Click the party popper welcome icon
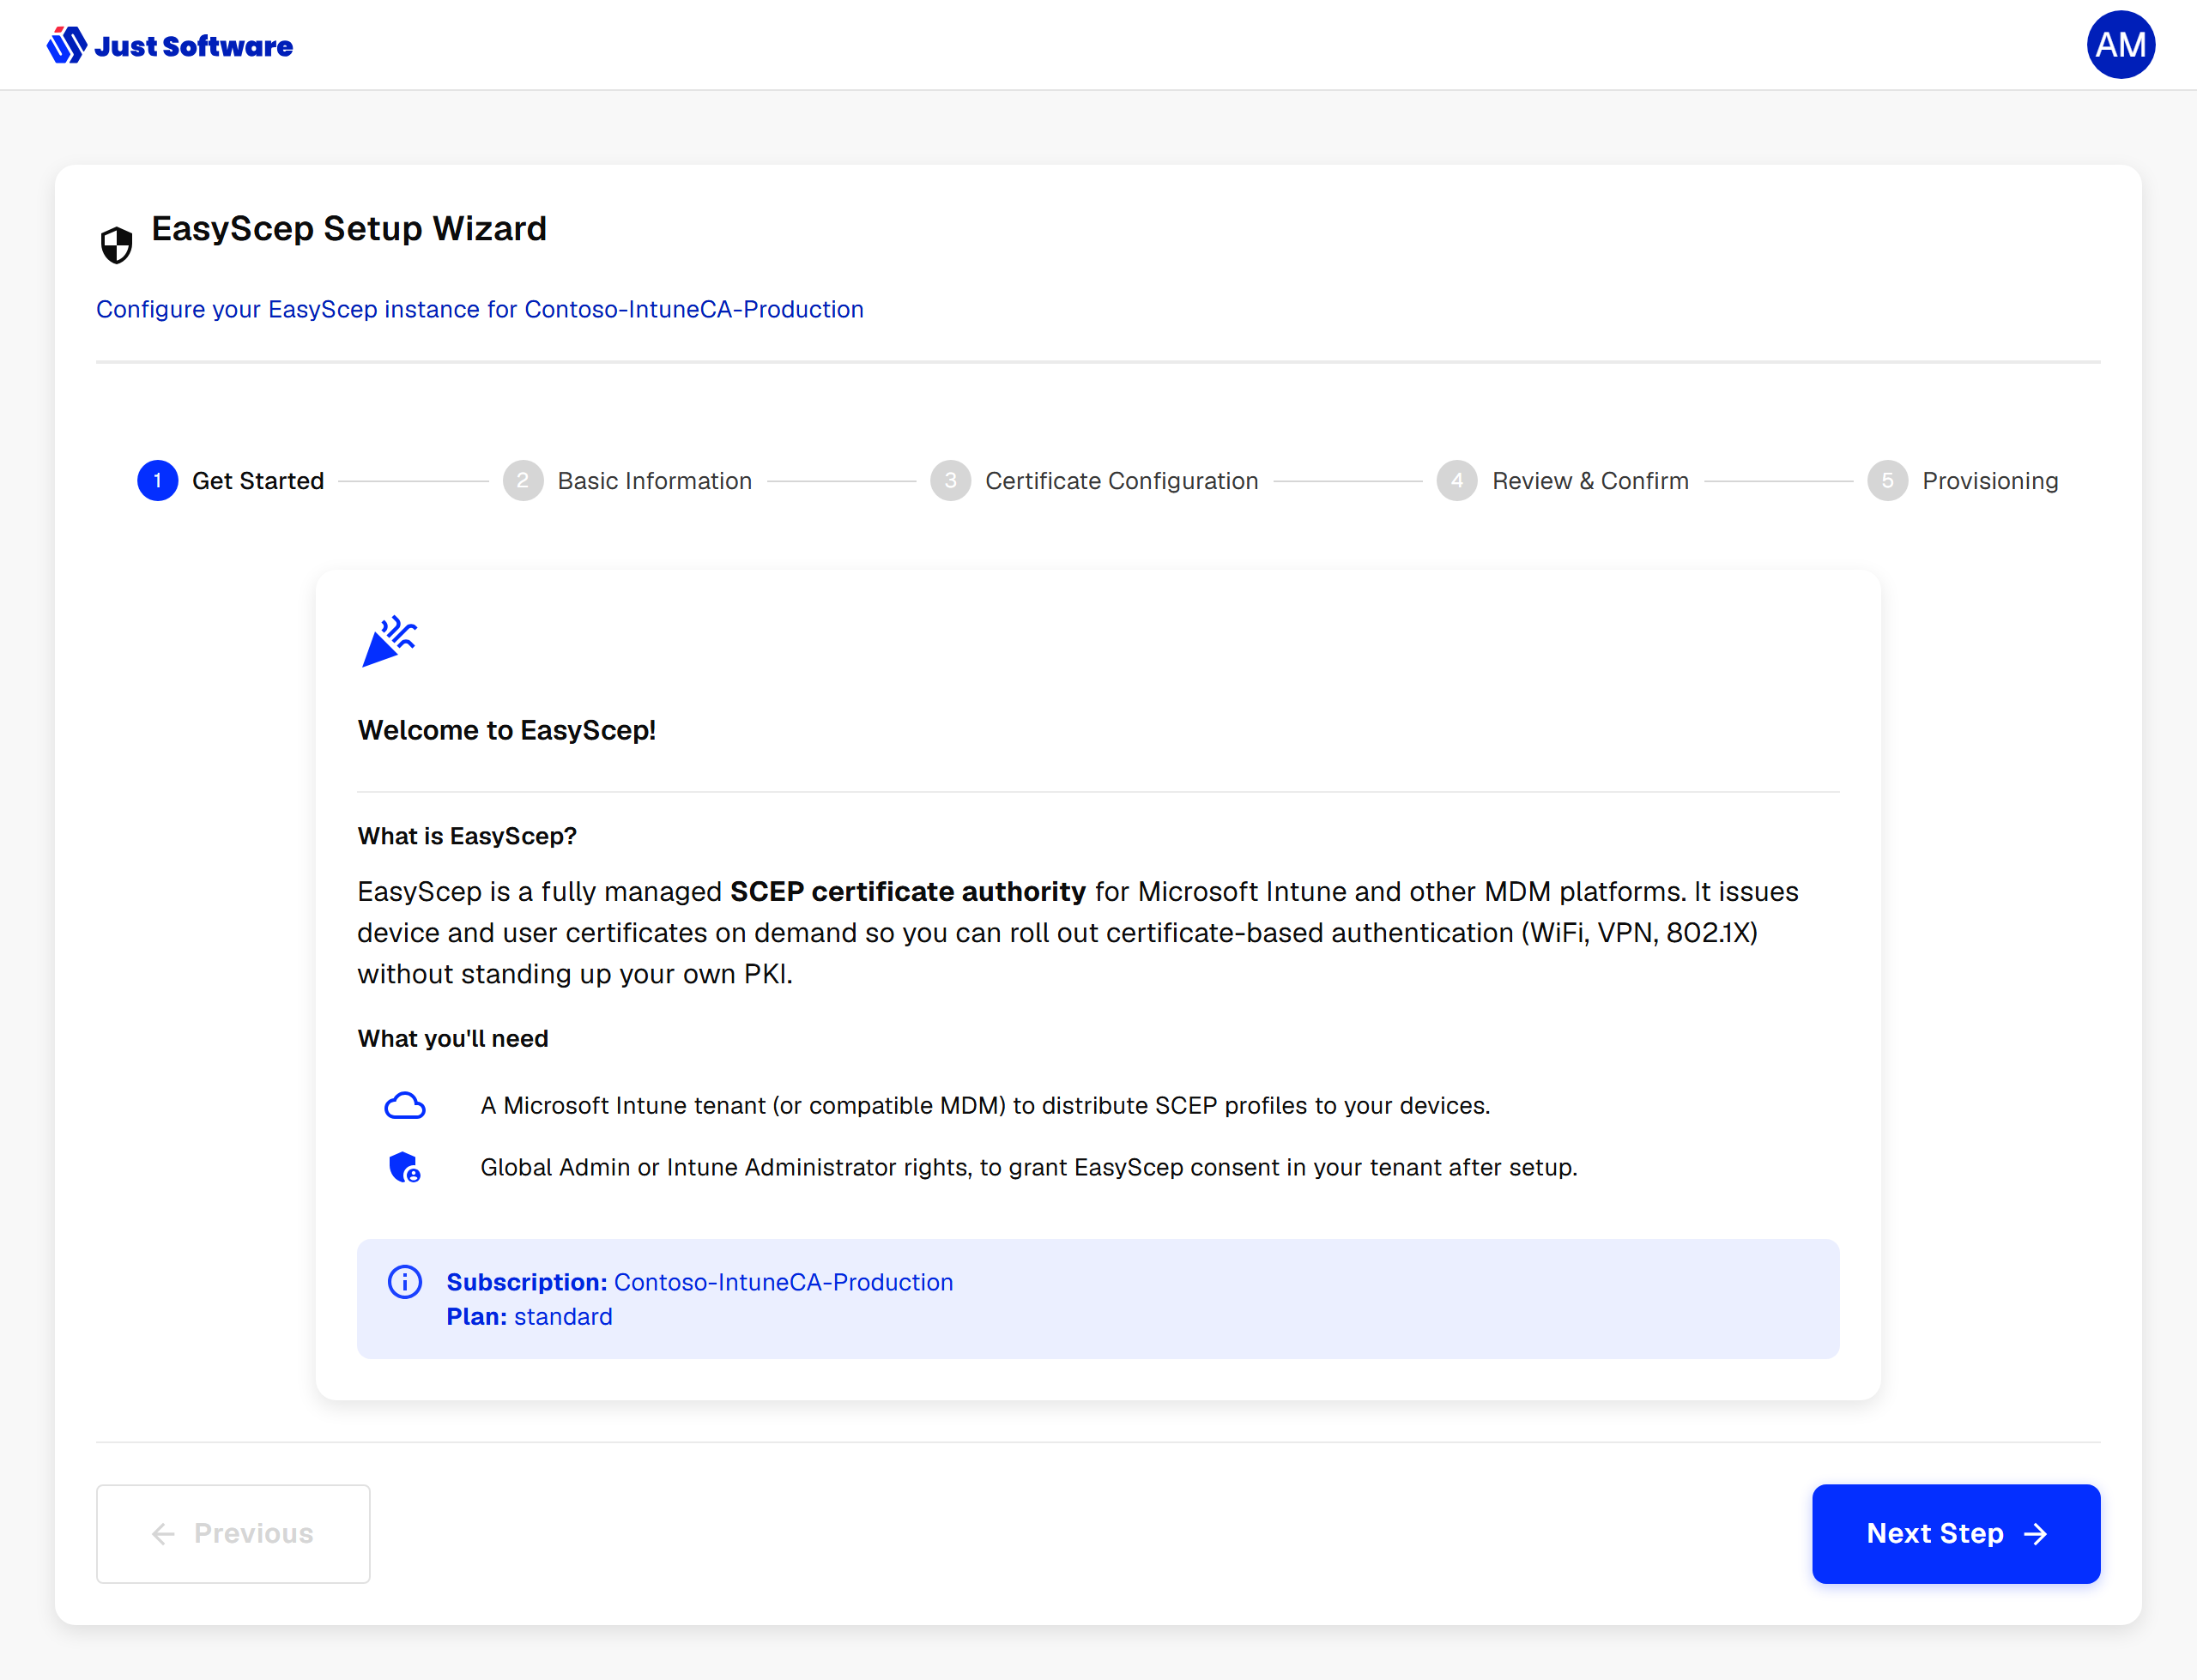Image resolution: width=2197 pixels, height=1680 pixels. [389, 641]
